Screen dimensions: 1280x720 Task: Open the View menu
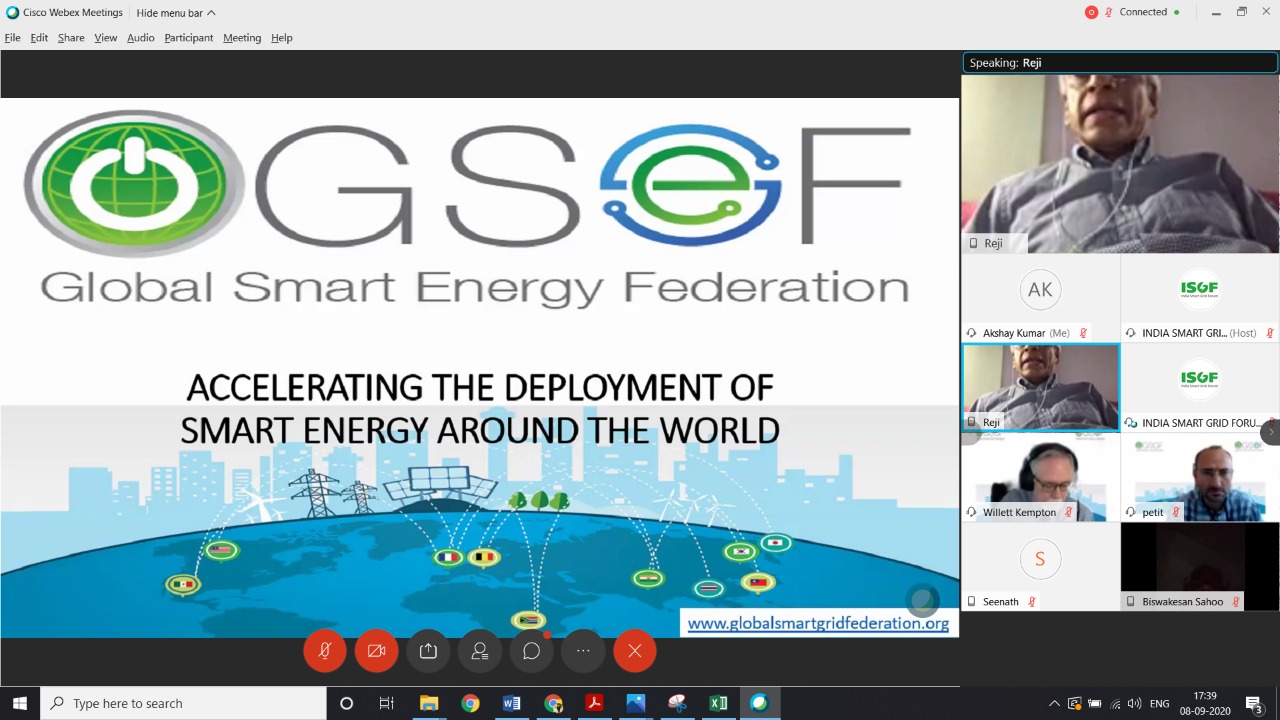click(106, 38)
